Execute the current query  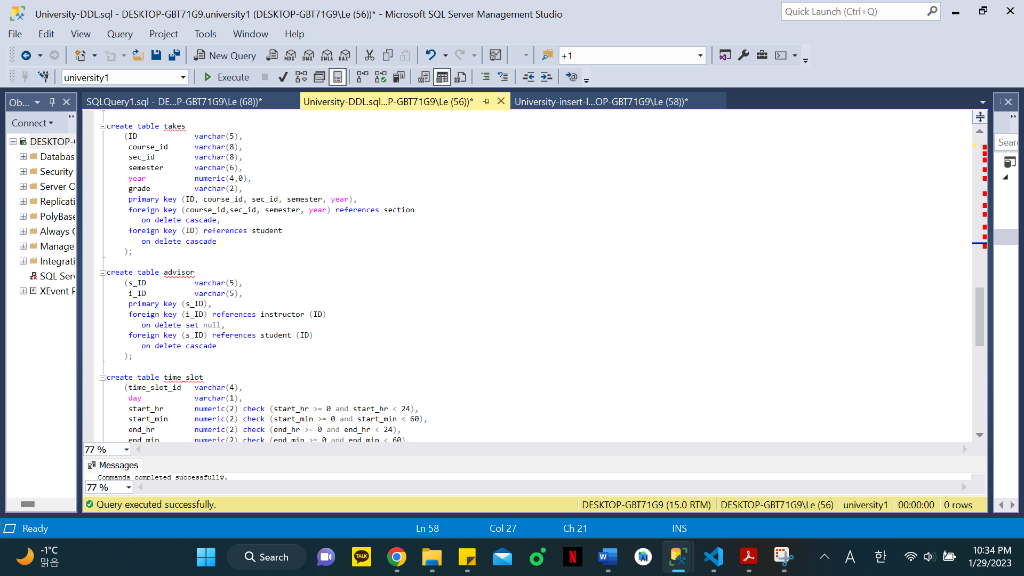point(227,76)
